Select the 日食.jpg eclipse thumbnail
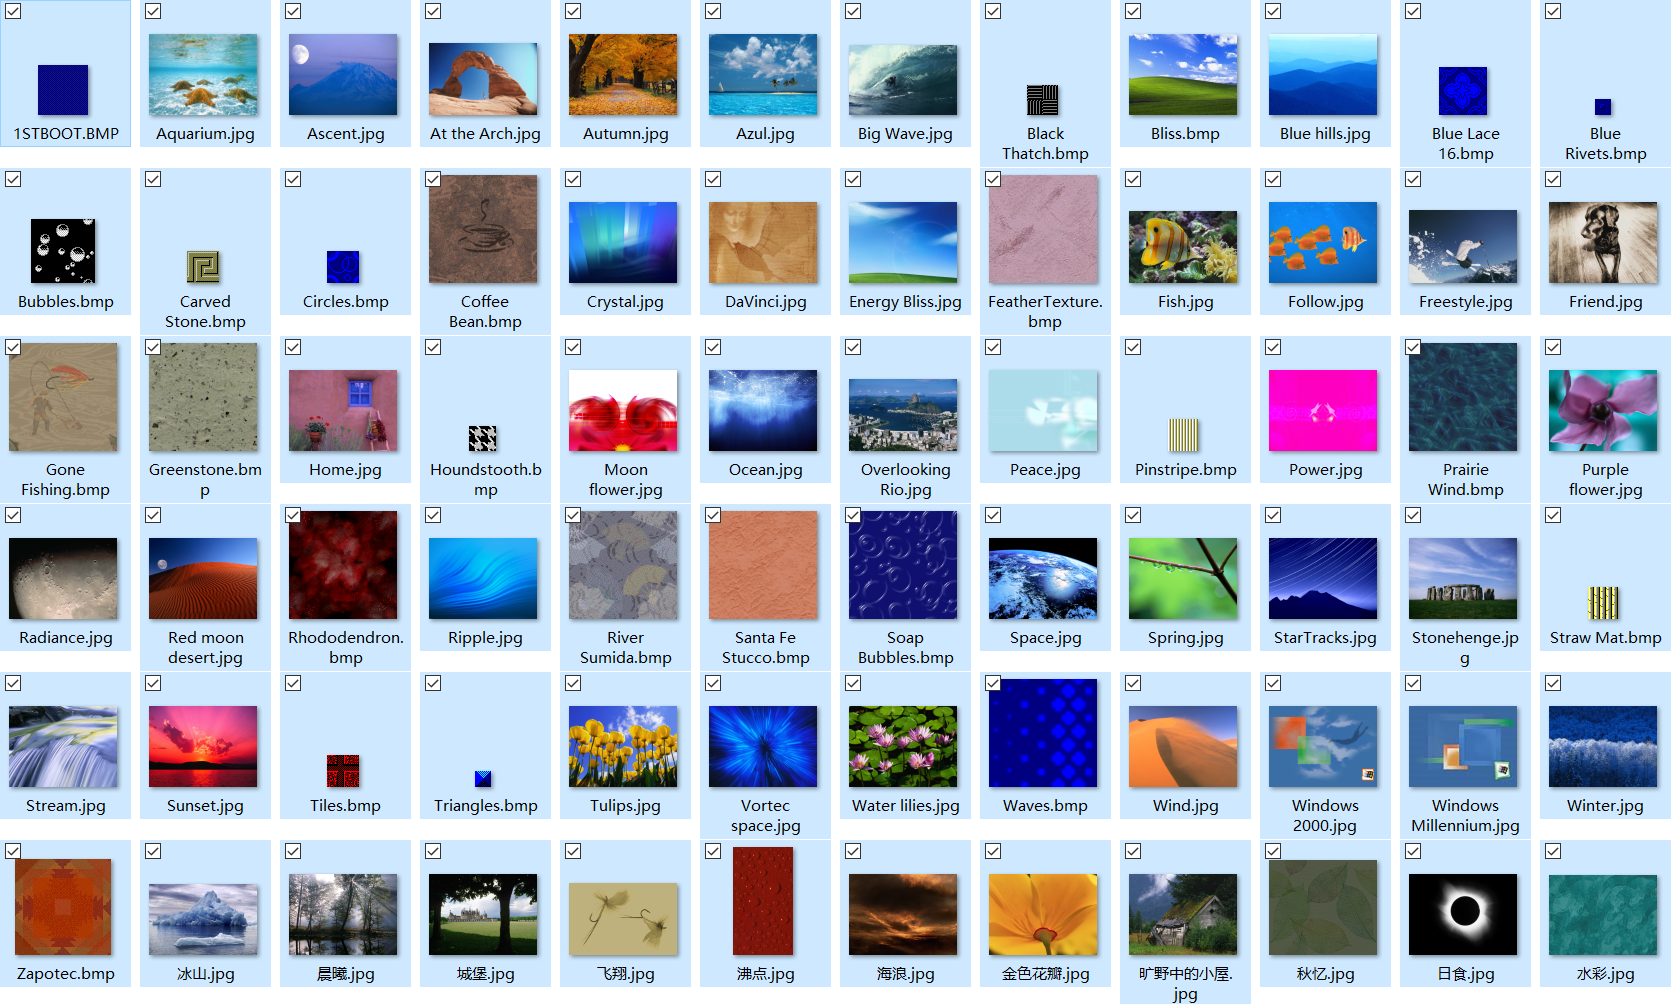 [x=1463, y=915]
